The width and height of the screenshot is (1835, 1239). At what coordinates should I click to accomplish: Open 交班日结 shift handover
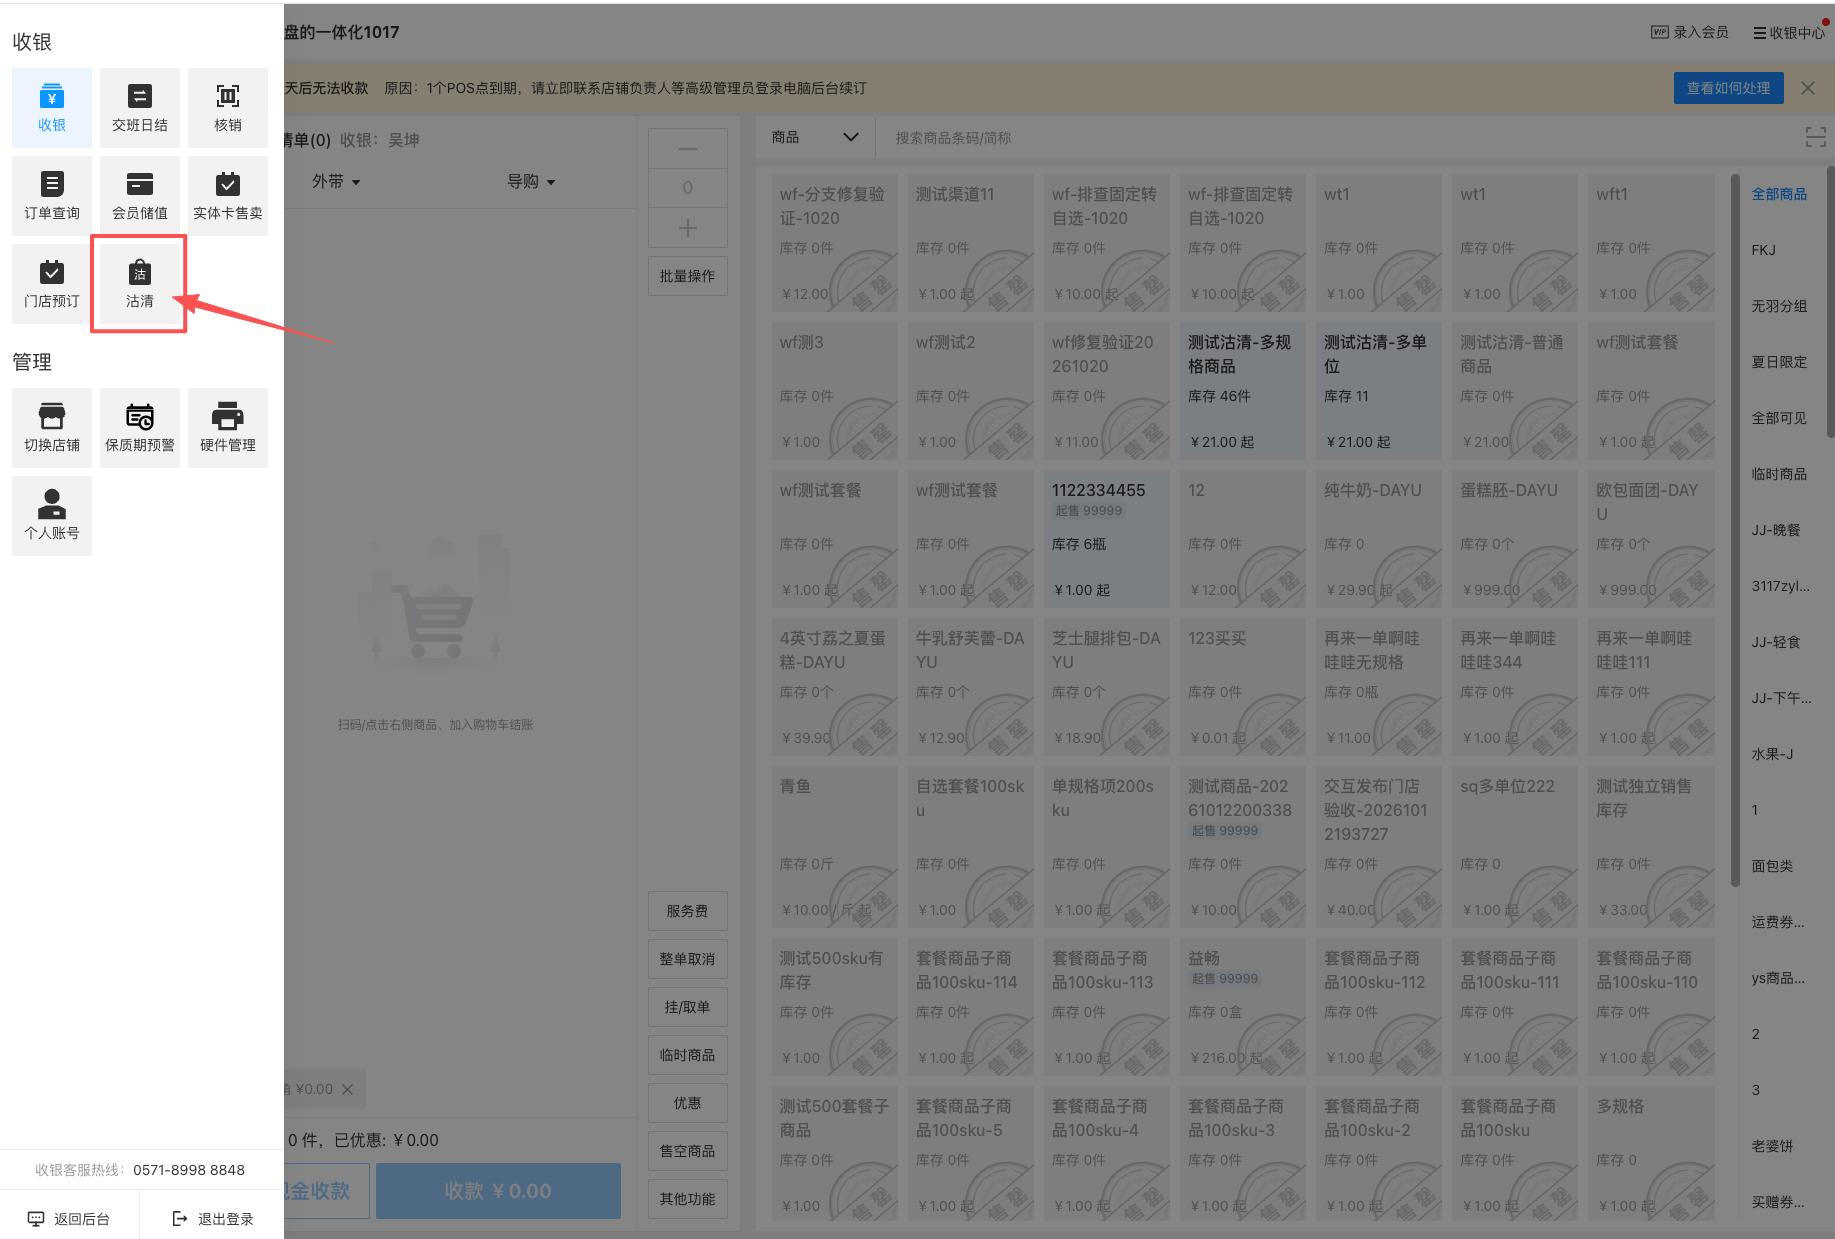(x=140, y=108)
